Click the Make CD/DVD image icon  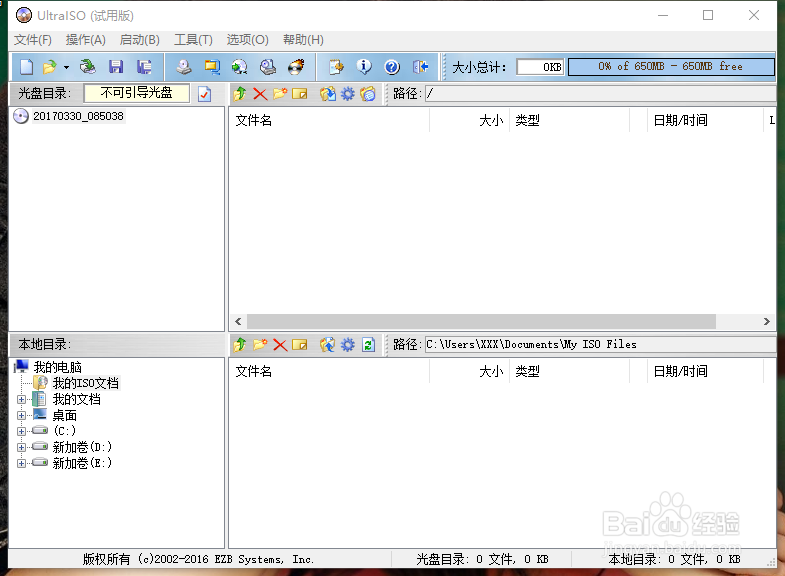pos(184,67)
